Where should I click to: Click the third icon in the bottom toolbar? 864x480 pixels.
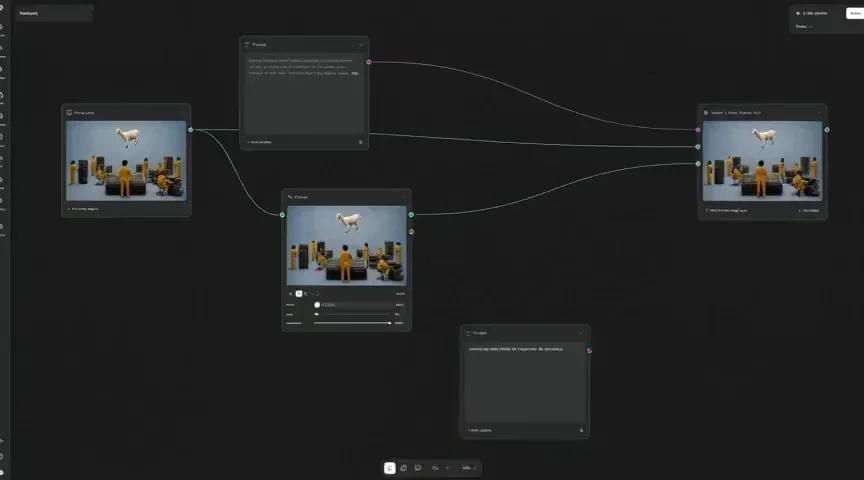[x=418, y=468]
